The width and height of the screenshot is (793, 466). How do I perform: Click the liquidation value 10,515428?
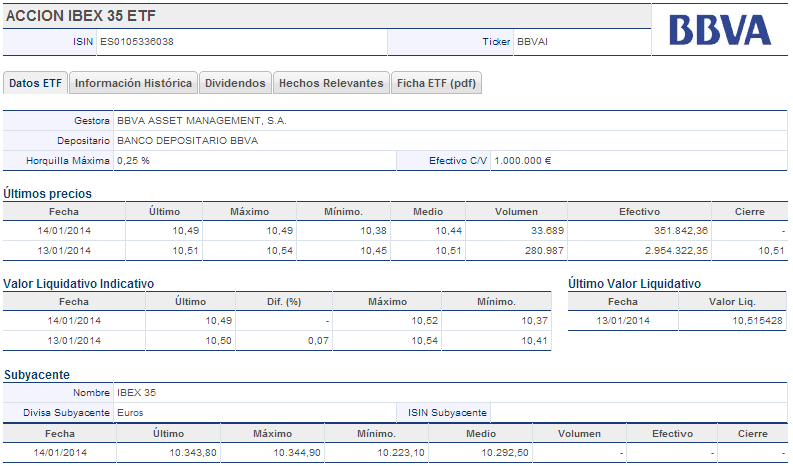(757, 321)
